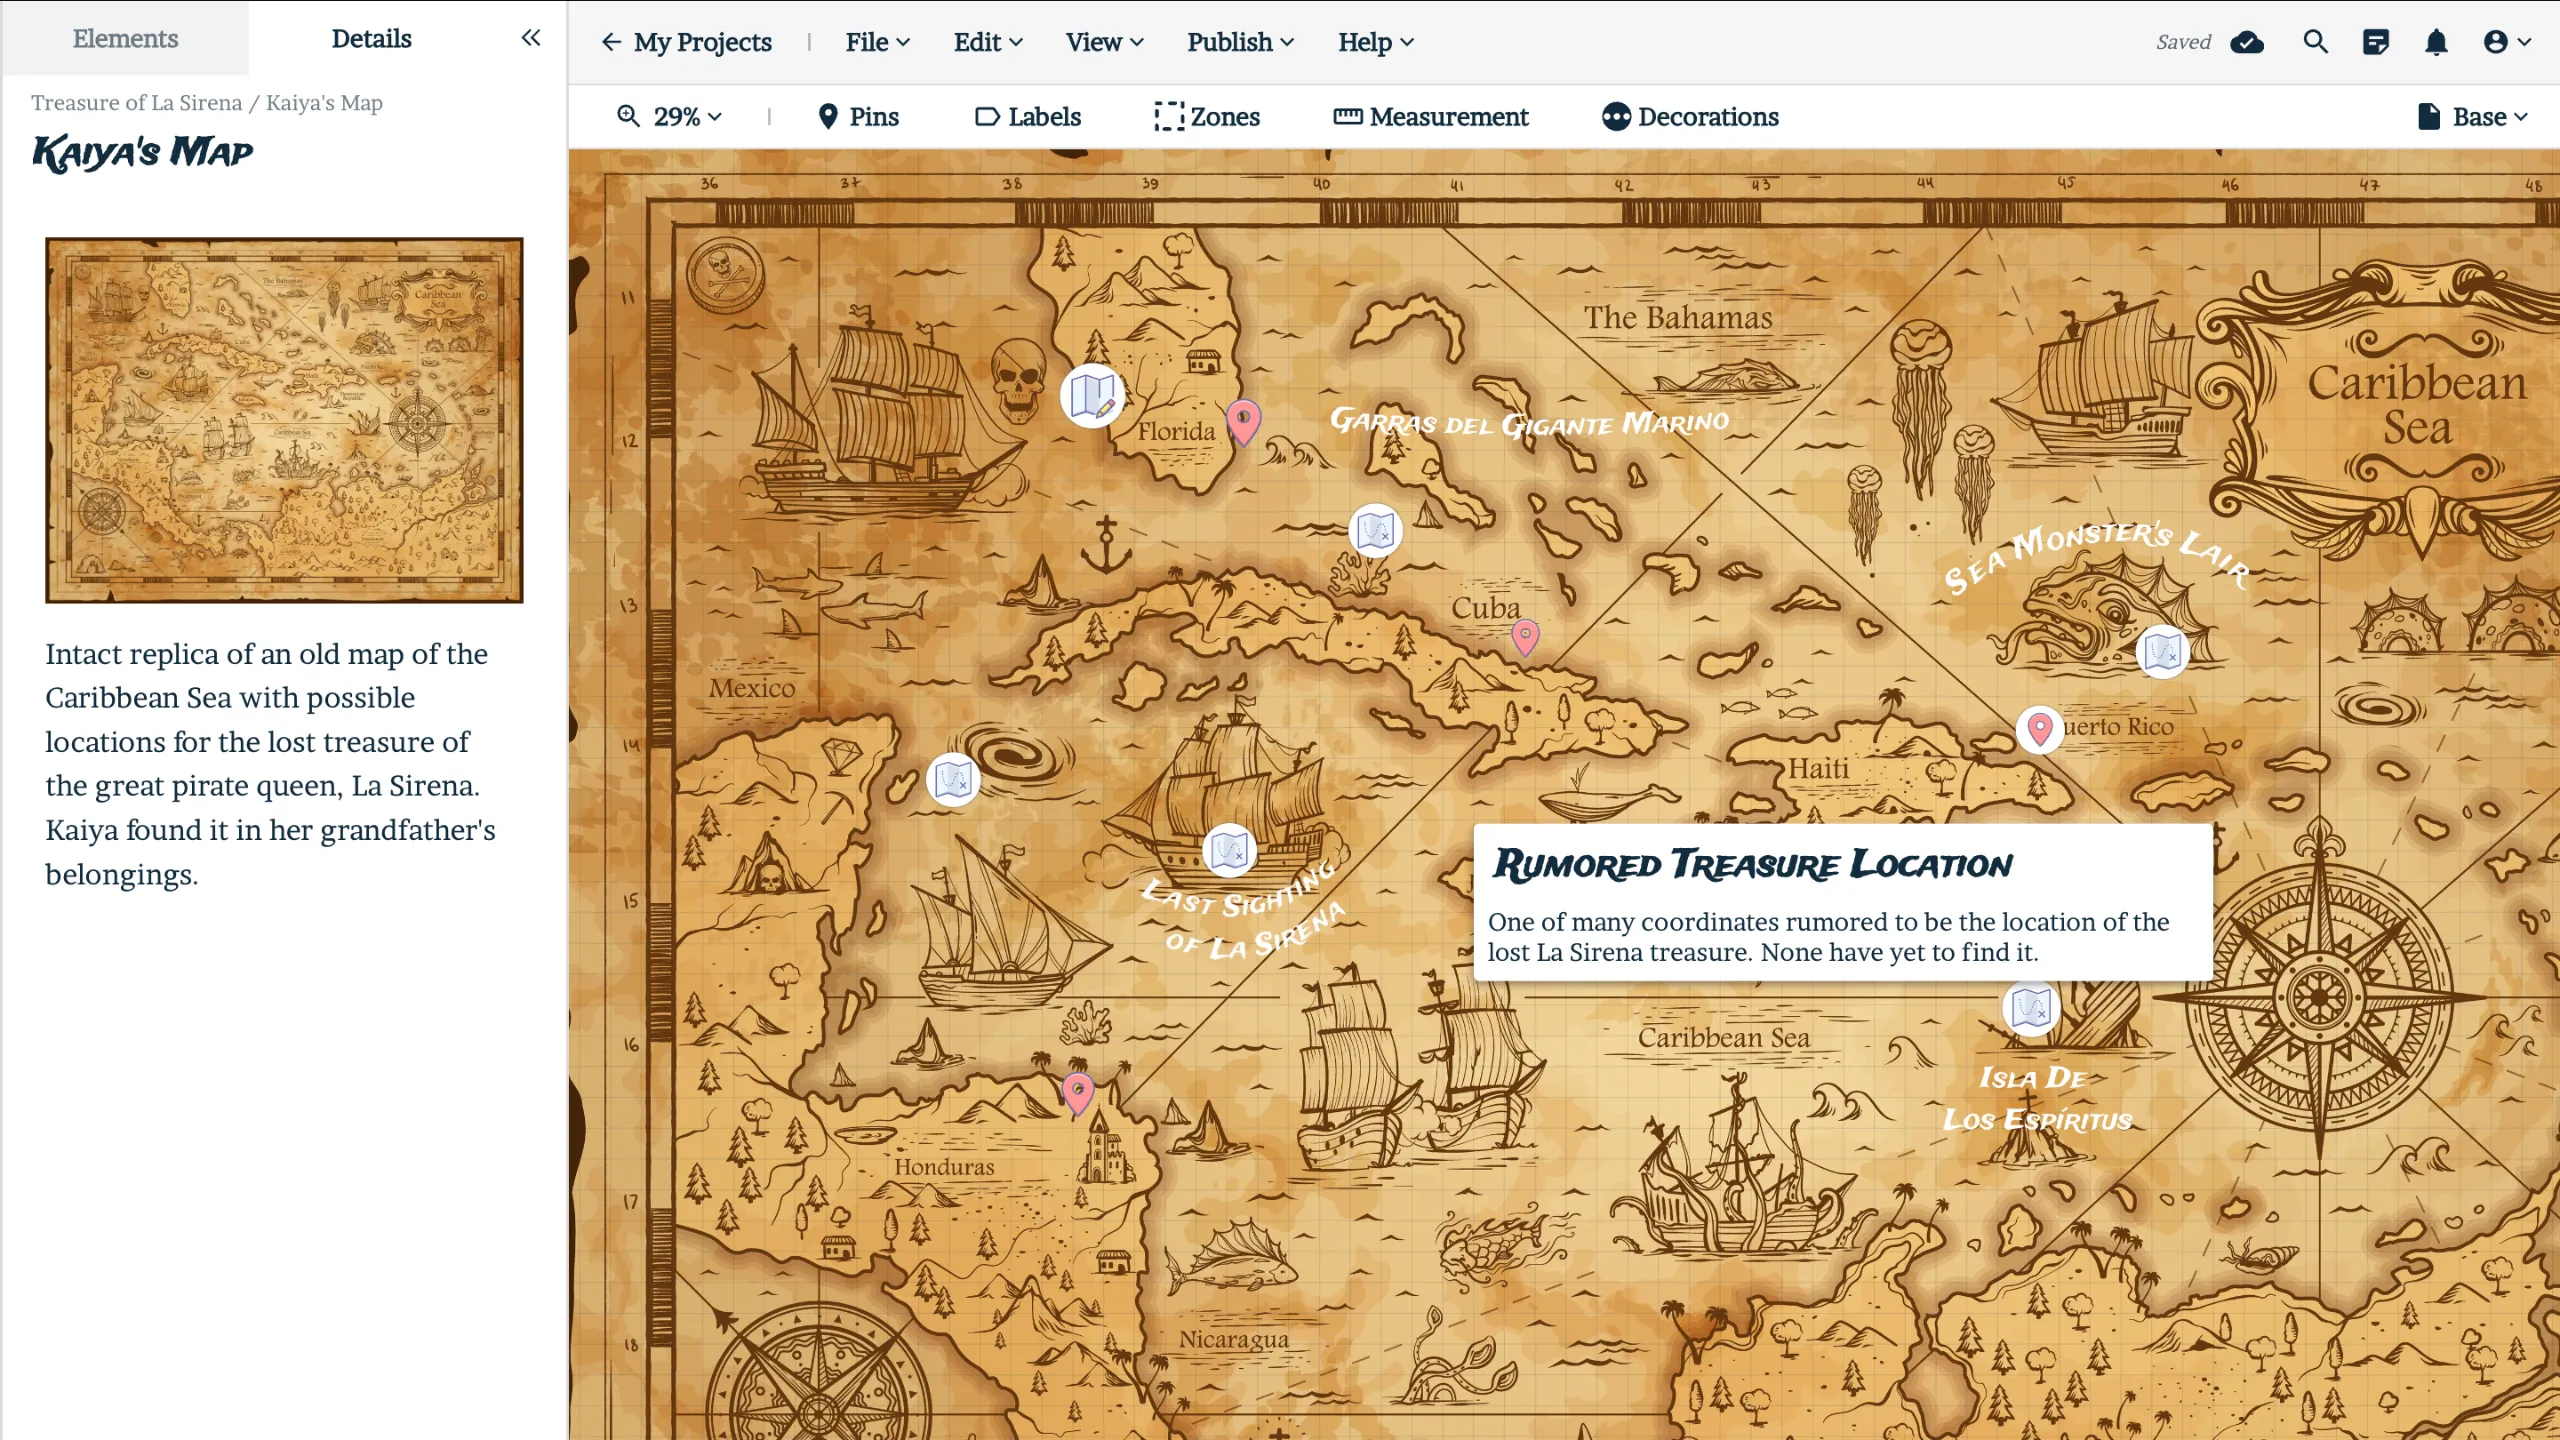This screenshot has width=2560, height=1440.
Task: Click the red pin near Honduras
Action: click(1077, 1094)
